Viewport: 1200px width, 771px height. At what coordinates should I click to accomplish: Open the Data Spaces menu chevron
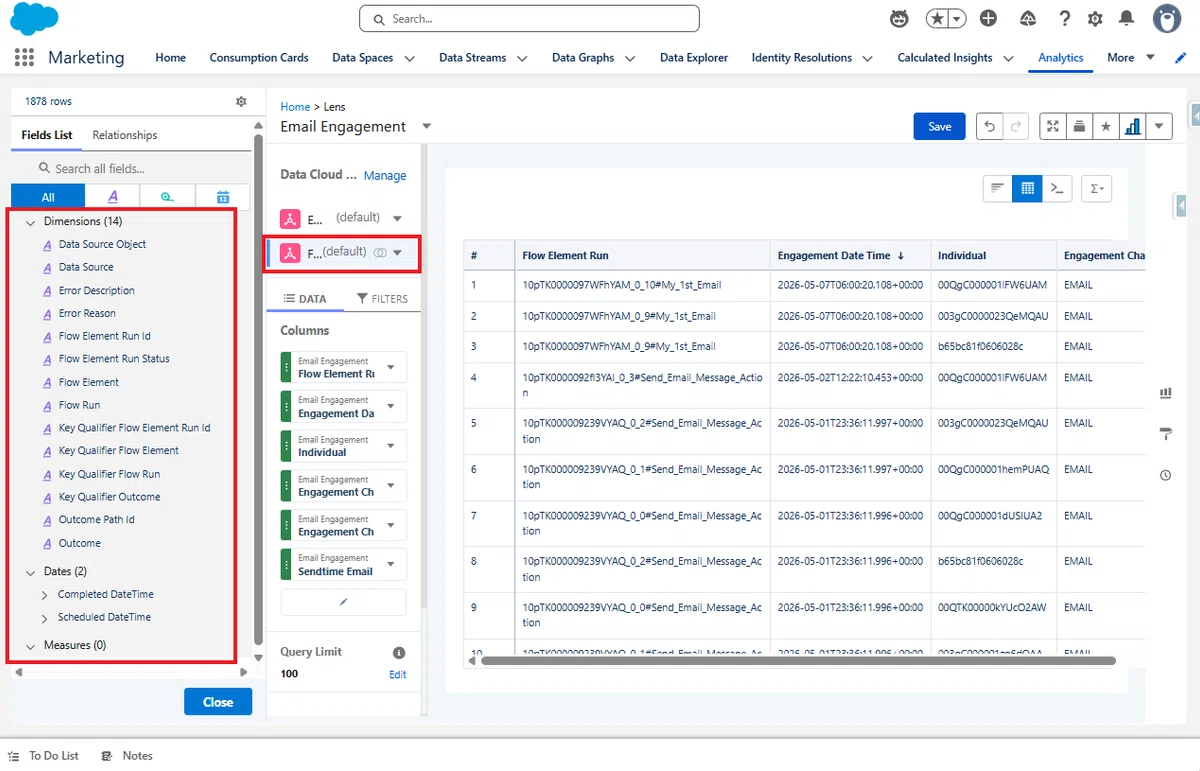(409, 58)
